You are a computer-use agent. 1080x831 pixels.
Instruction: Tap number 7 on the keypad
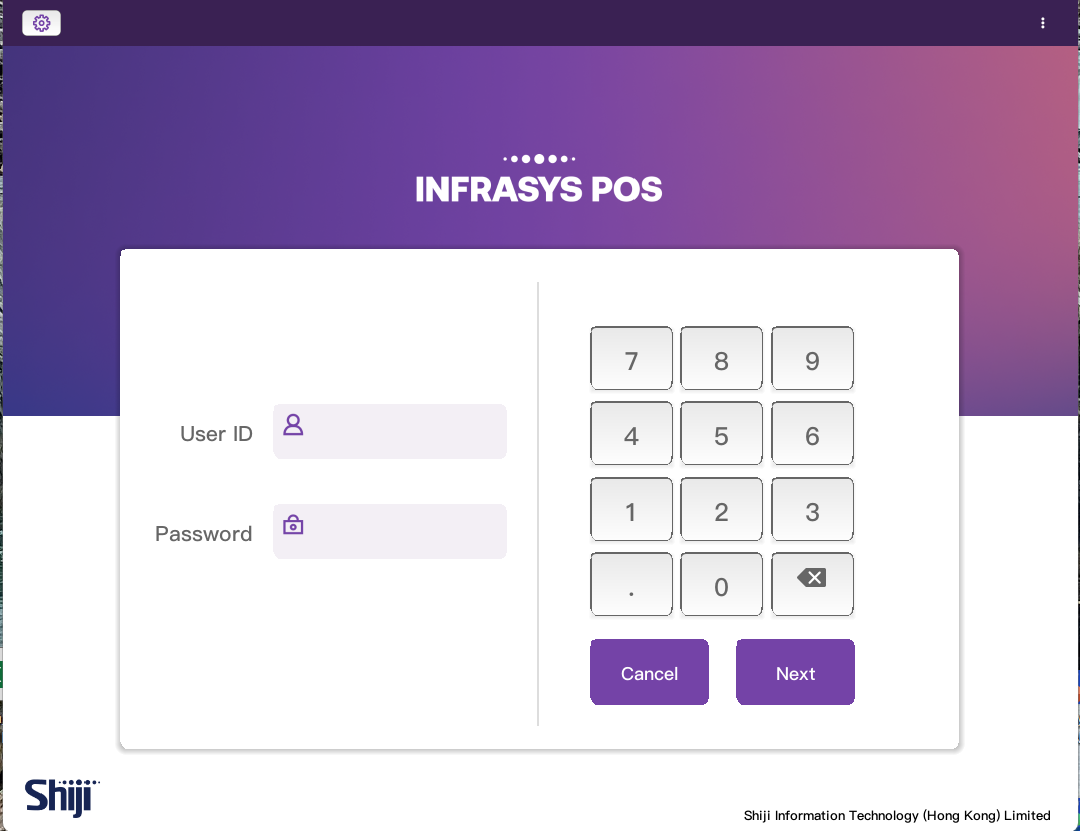[631, 359]
